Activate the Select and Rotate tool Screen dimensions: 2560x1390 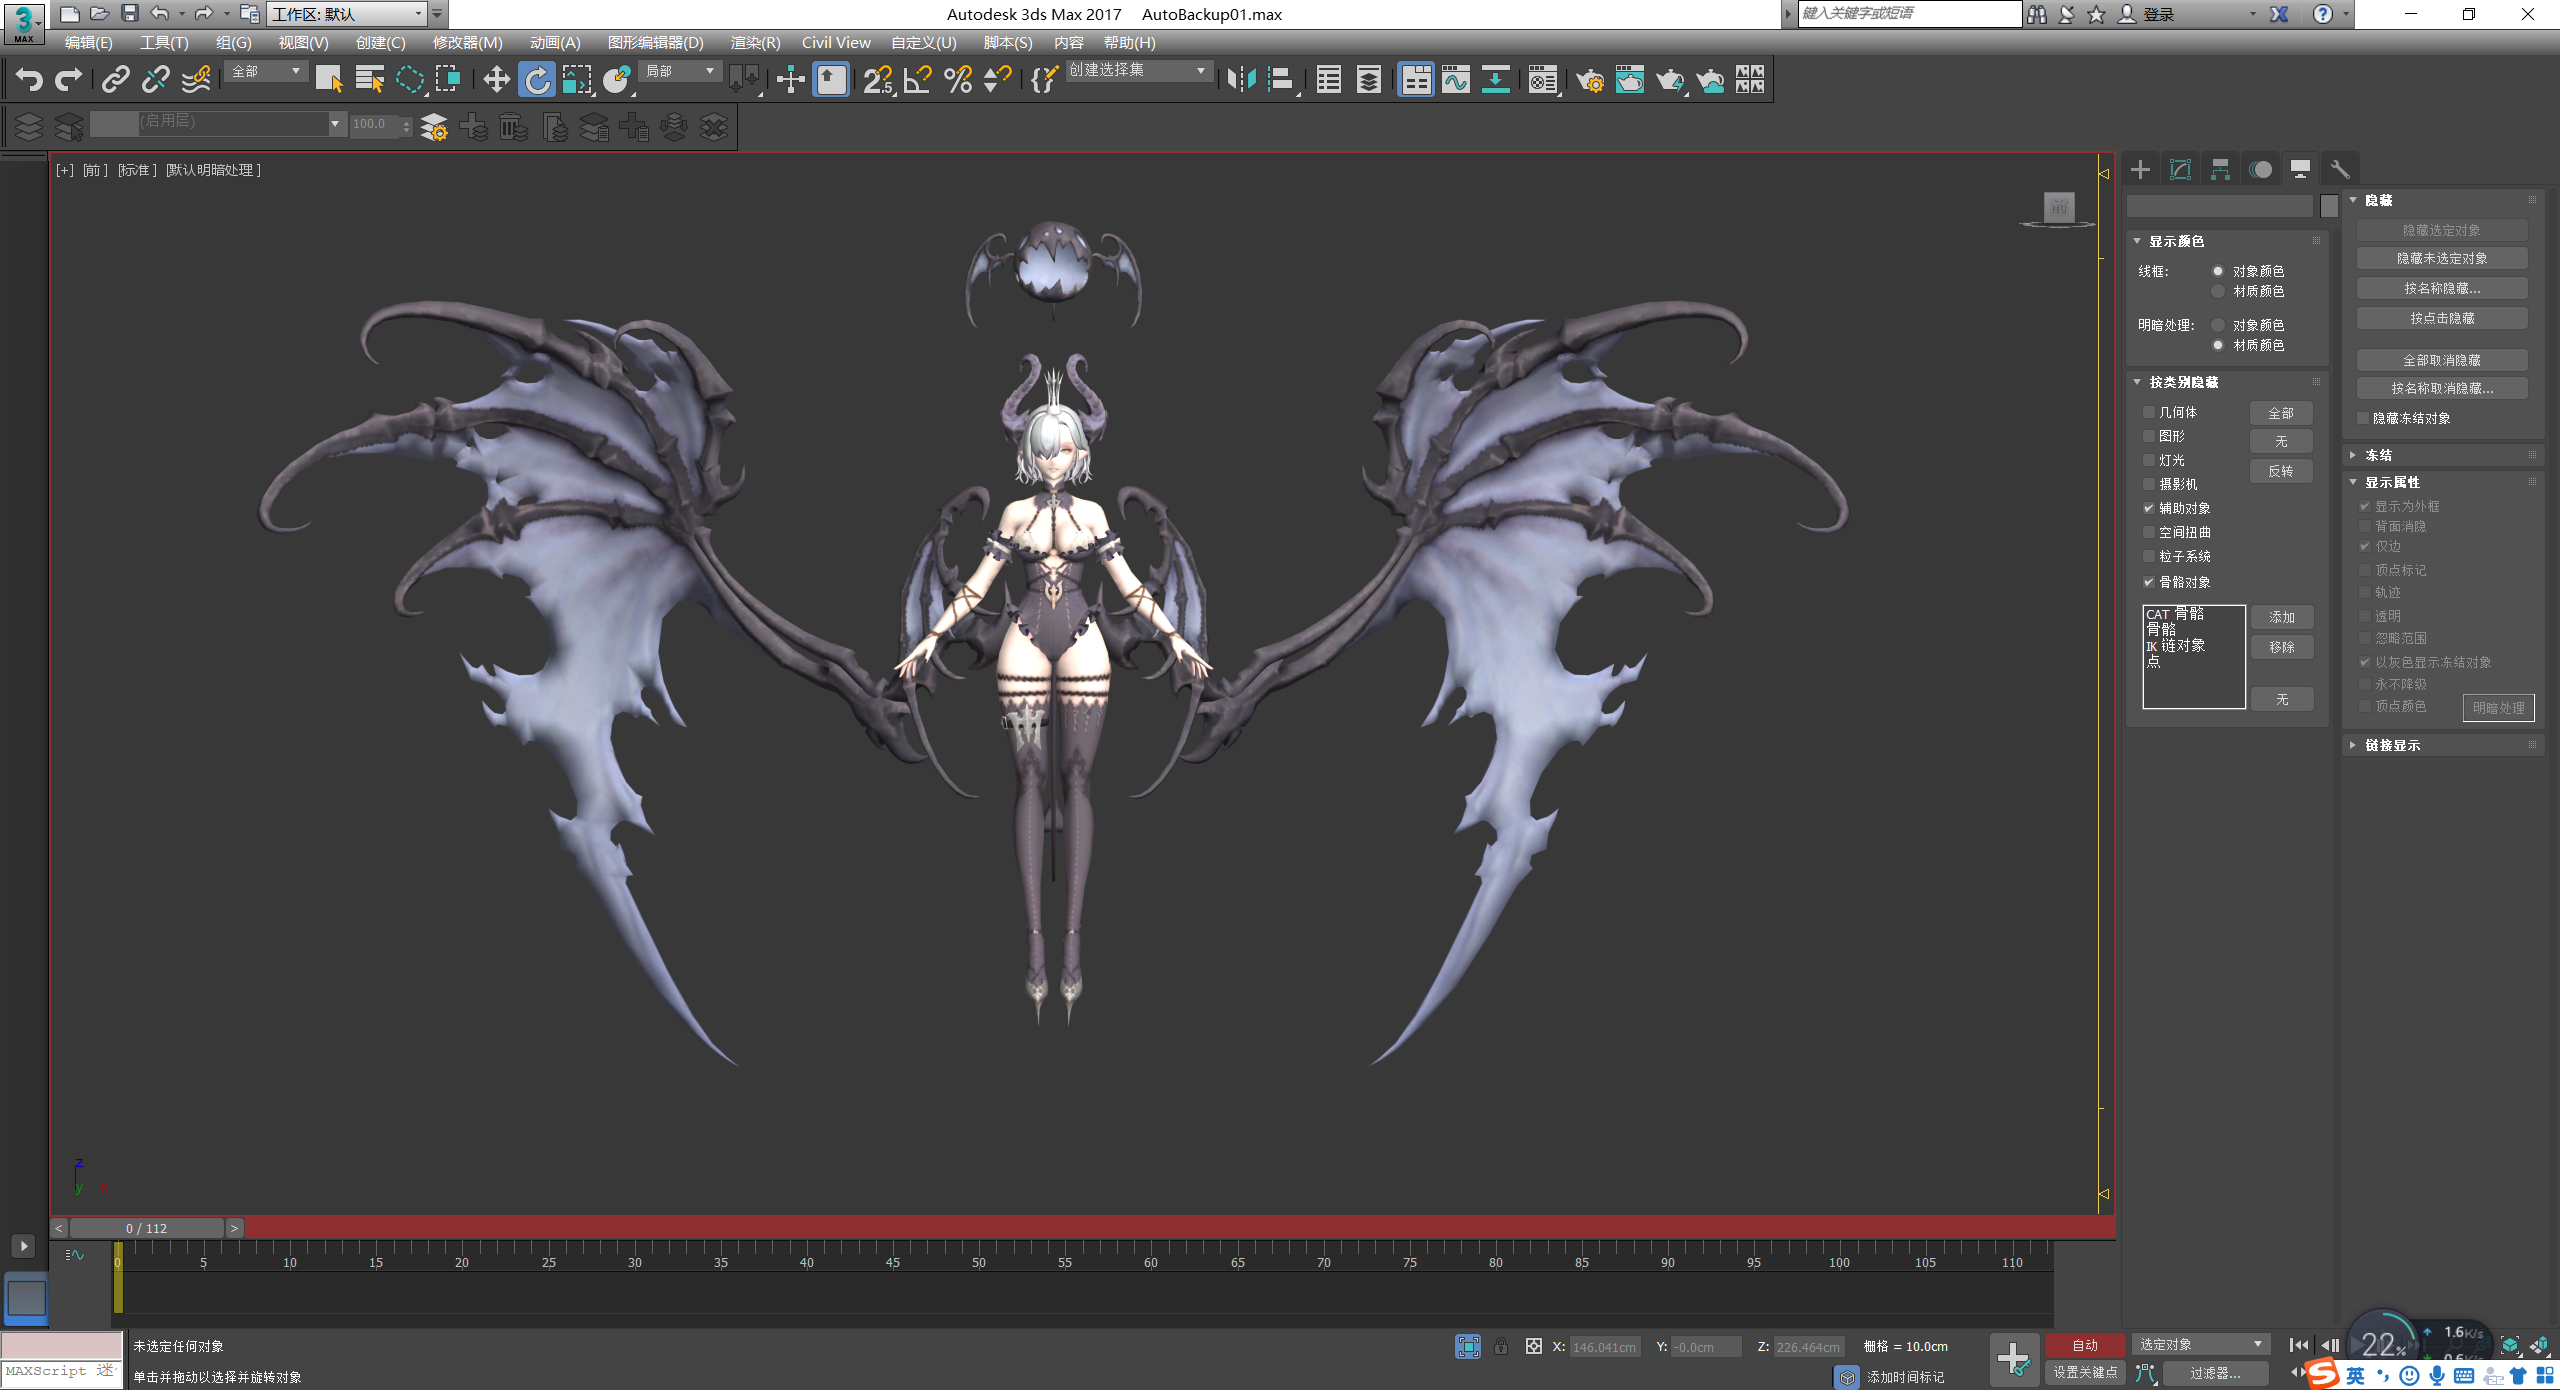point(537,79)
